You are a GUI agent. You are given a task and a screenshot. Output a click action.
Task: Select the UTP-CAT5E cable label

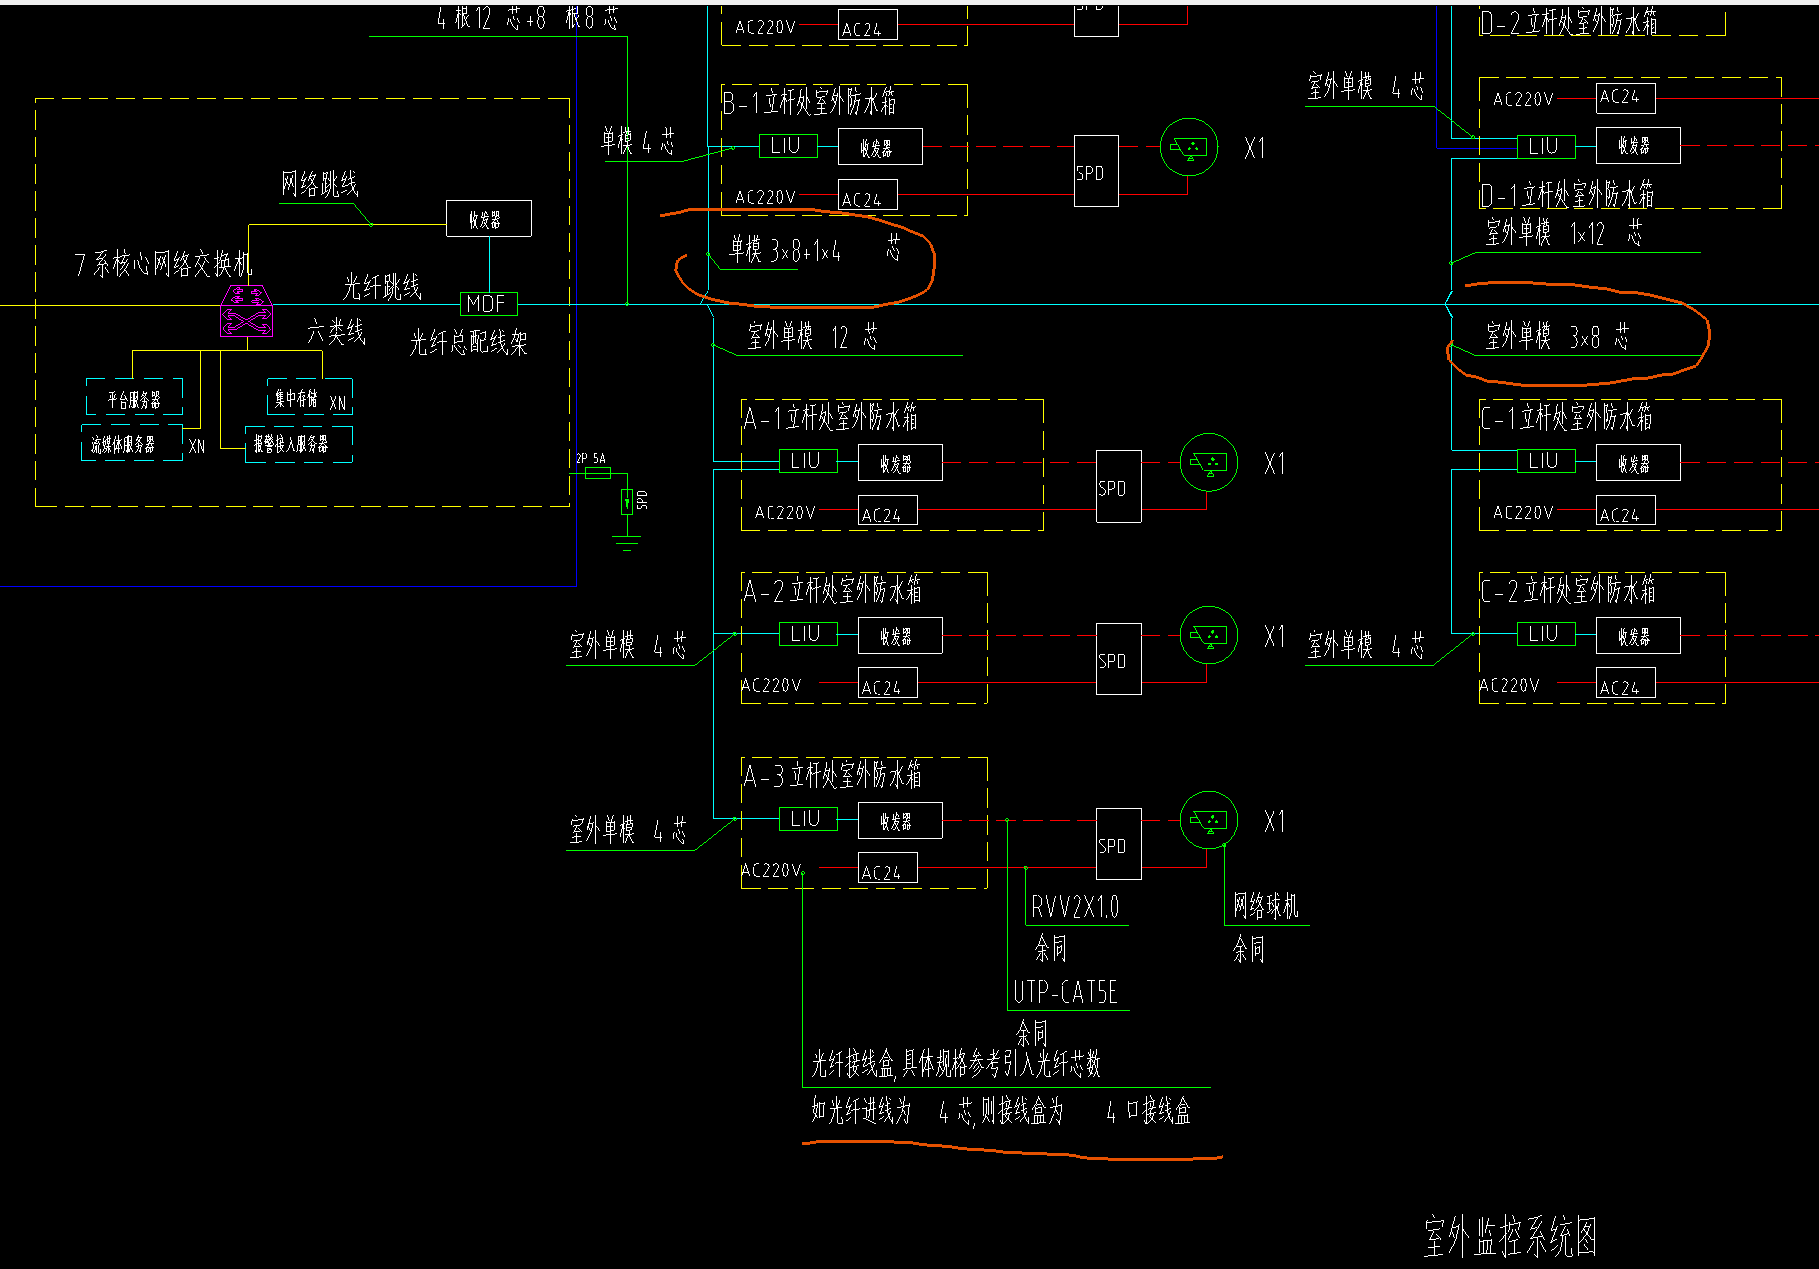coord(1066,993)
